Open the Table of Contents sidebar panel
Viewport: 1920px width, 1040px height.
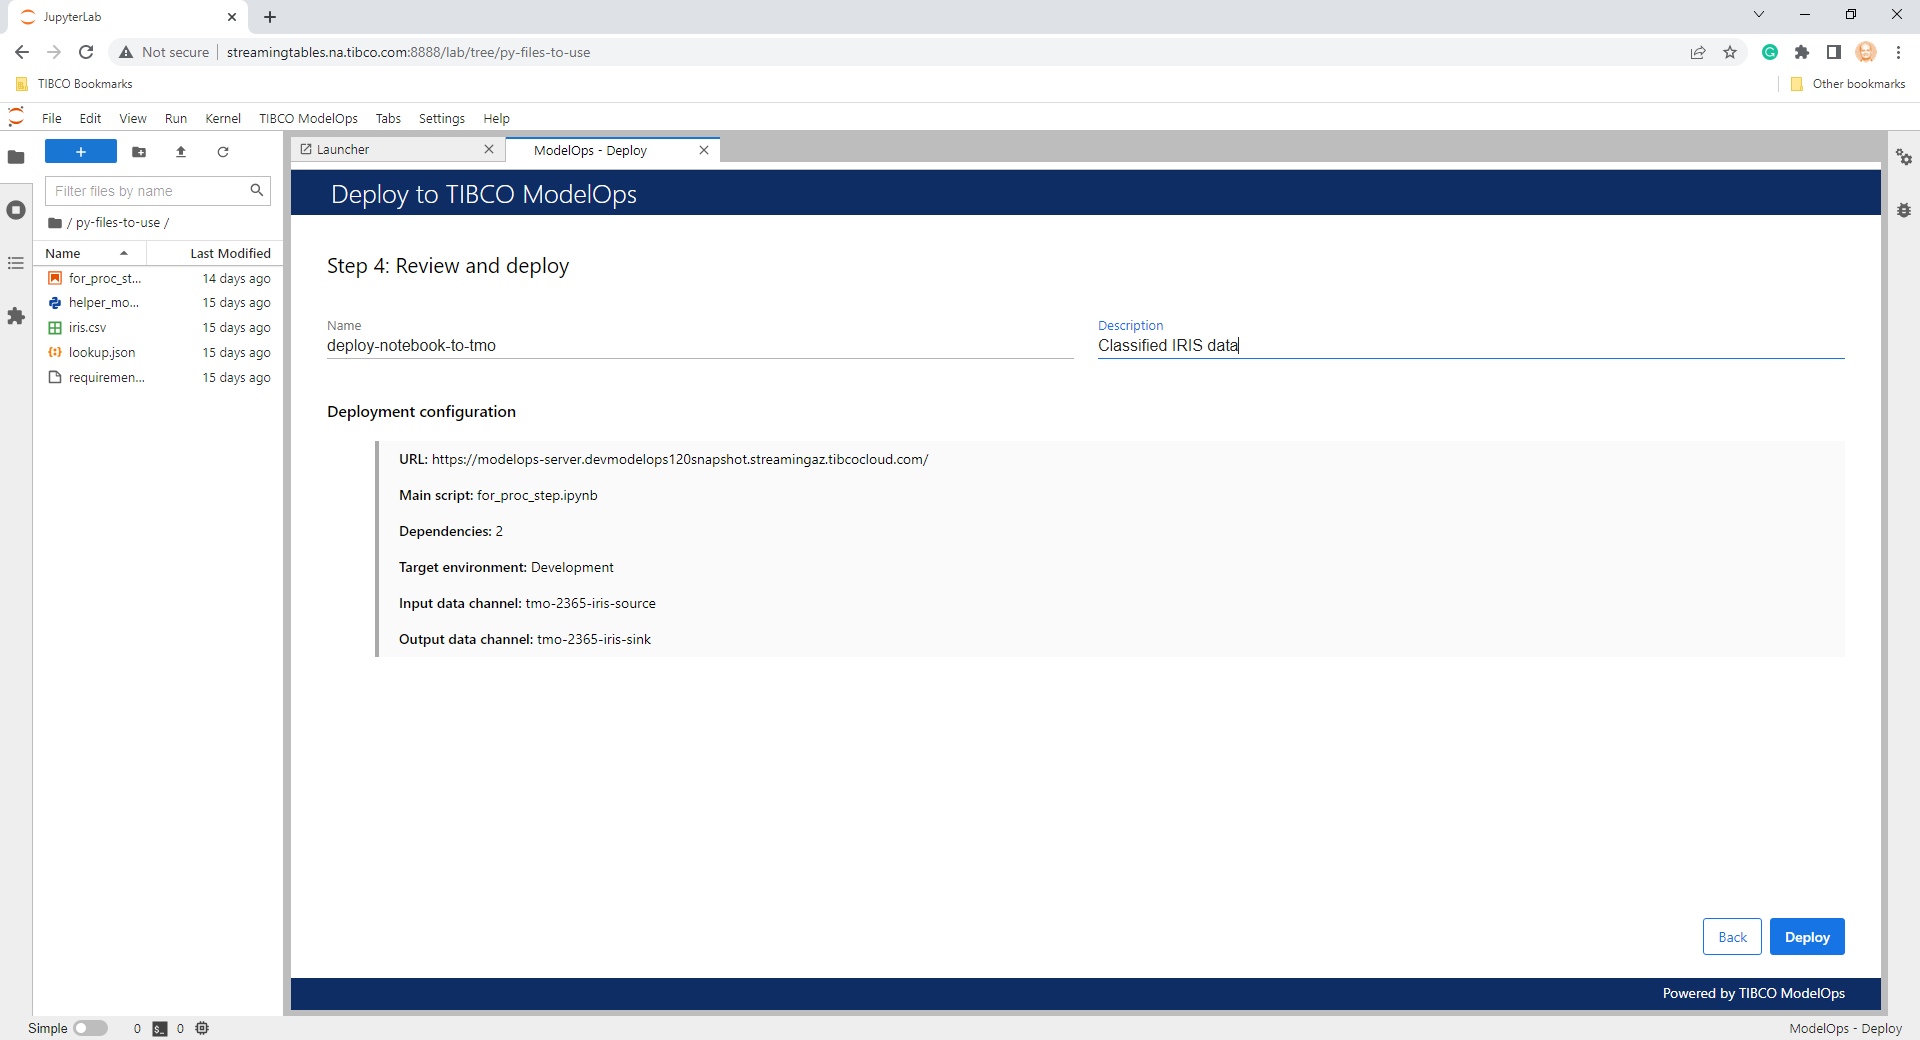coord(16,263)
